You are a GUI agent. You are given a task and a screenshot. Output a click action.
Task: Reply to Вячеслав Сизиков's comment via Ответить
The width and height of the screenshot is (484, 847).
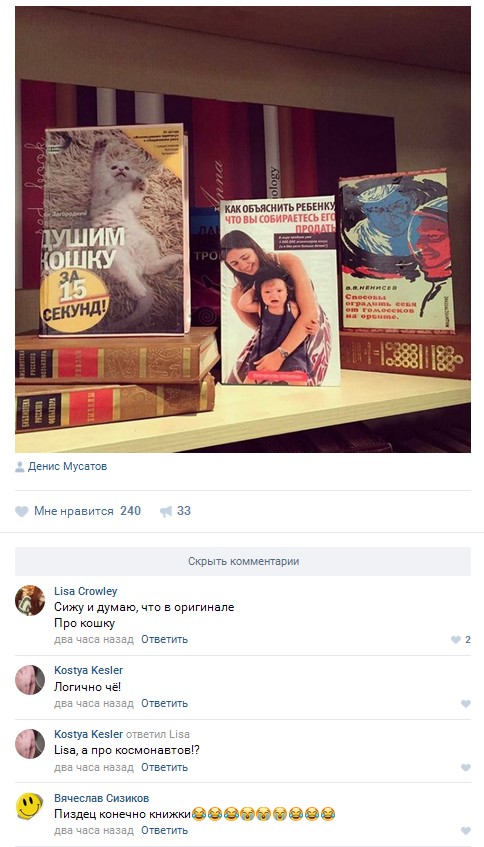coord(165,830)
